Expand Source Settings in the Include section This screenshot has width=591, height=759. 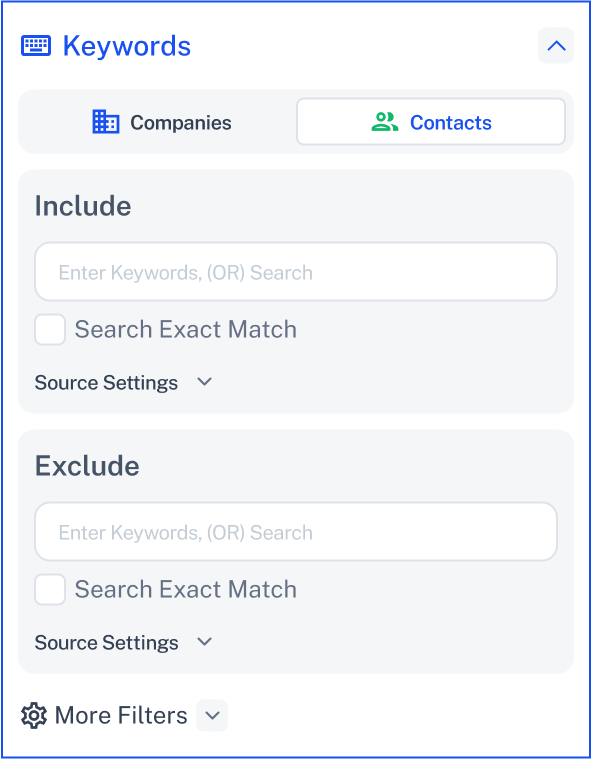coord(123,383)
